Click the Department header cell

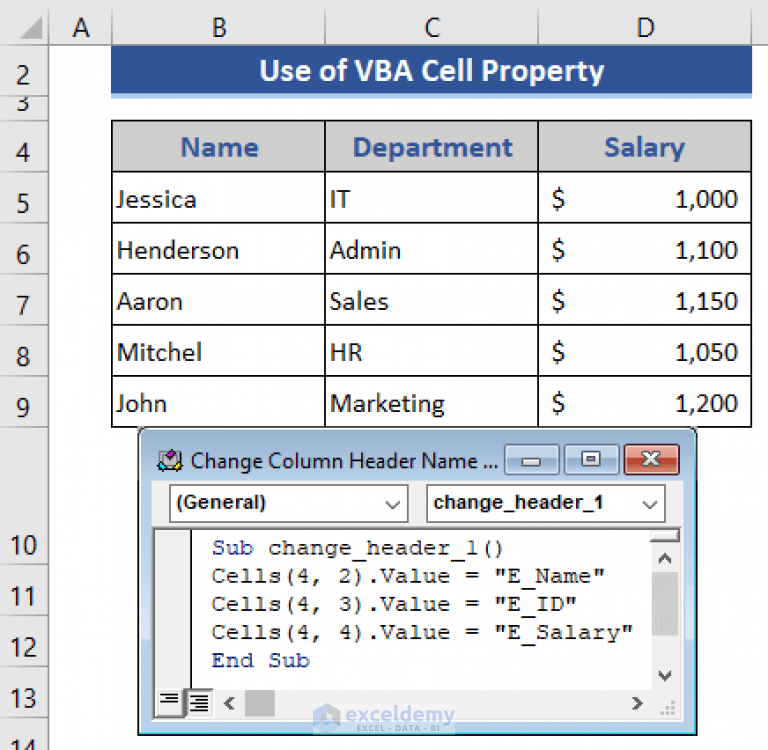[432, 147]
